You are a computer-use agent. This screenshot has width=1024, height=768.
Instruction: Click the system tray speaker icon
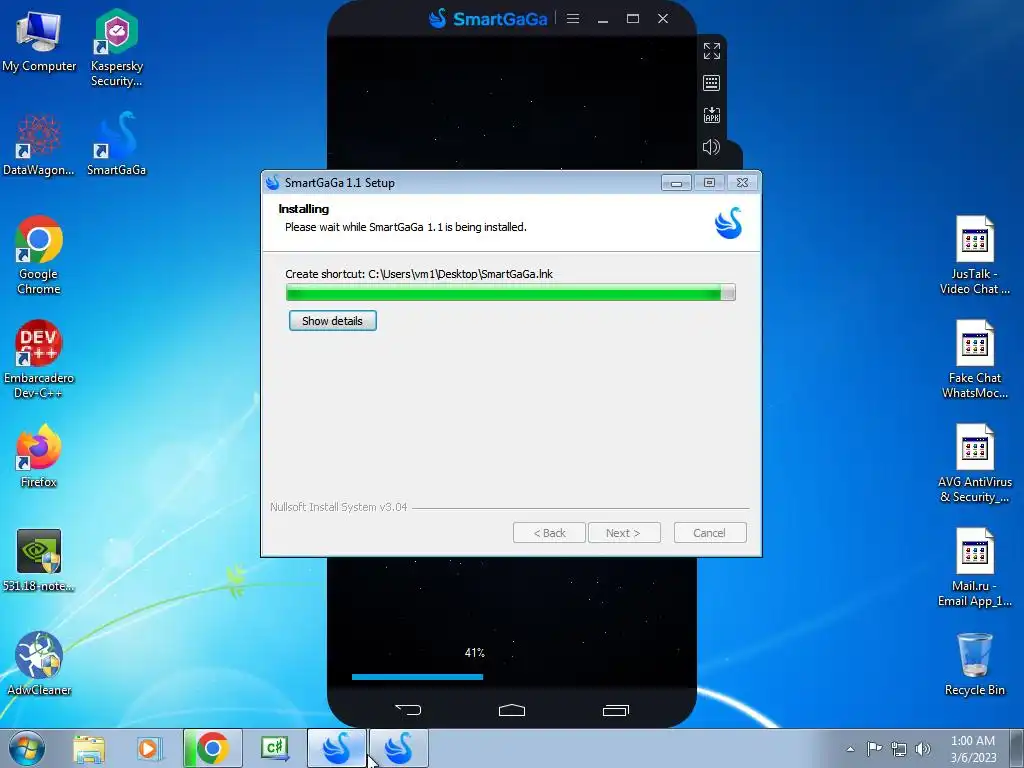pyautogui.click(x=923, y=749)
